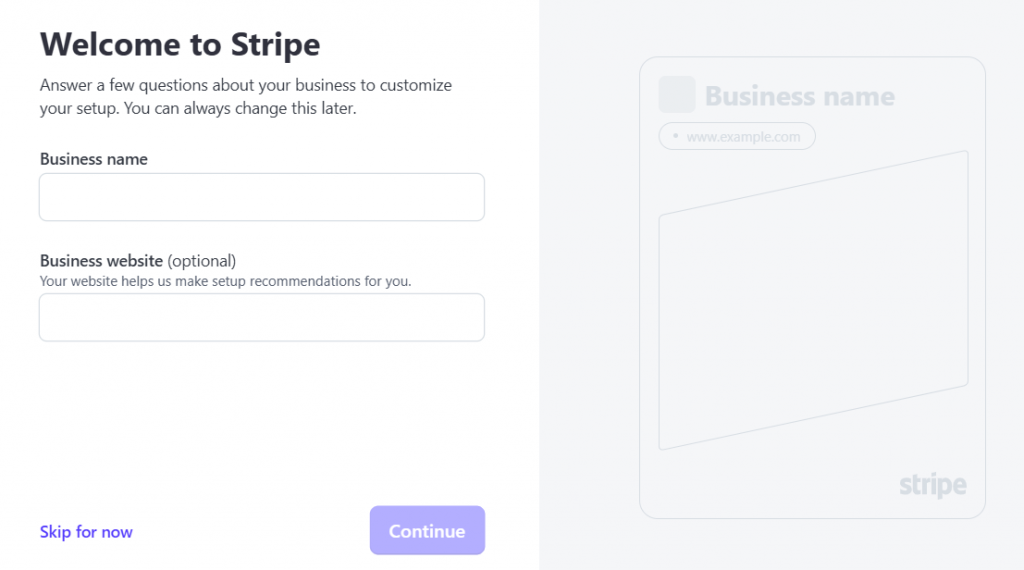Click the change this later sentence
The height and width of the screenshot is (570, 1024).
(x=240, y=108)
